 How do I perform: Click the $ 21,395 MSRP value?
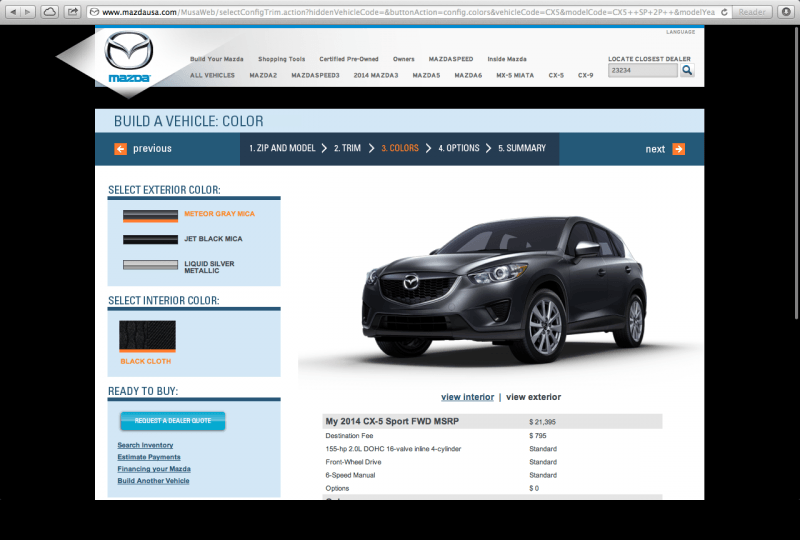(x=542, y=422)
